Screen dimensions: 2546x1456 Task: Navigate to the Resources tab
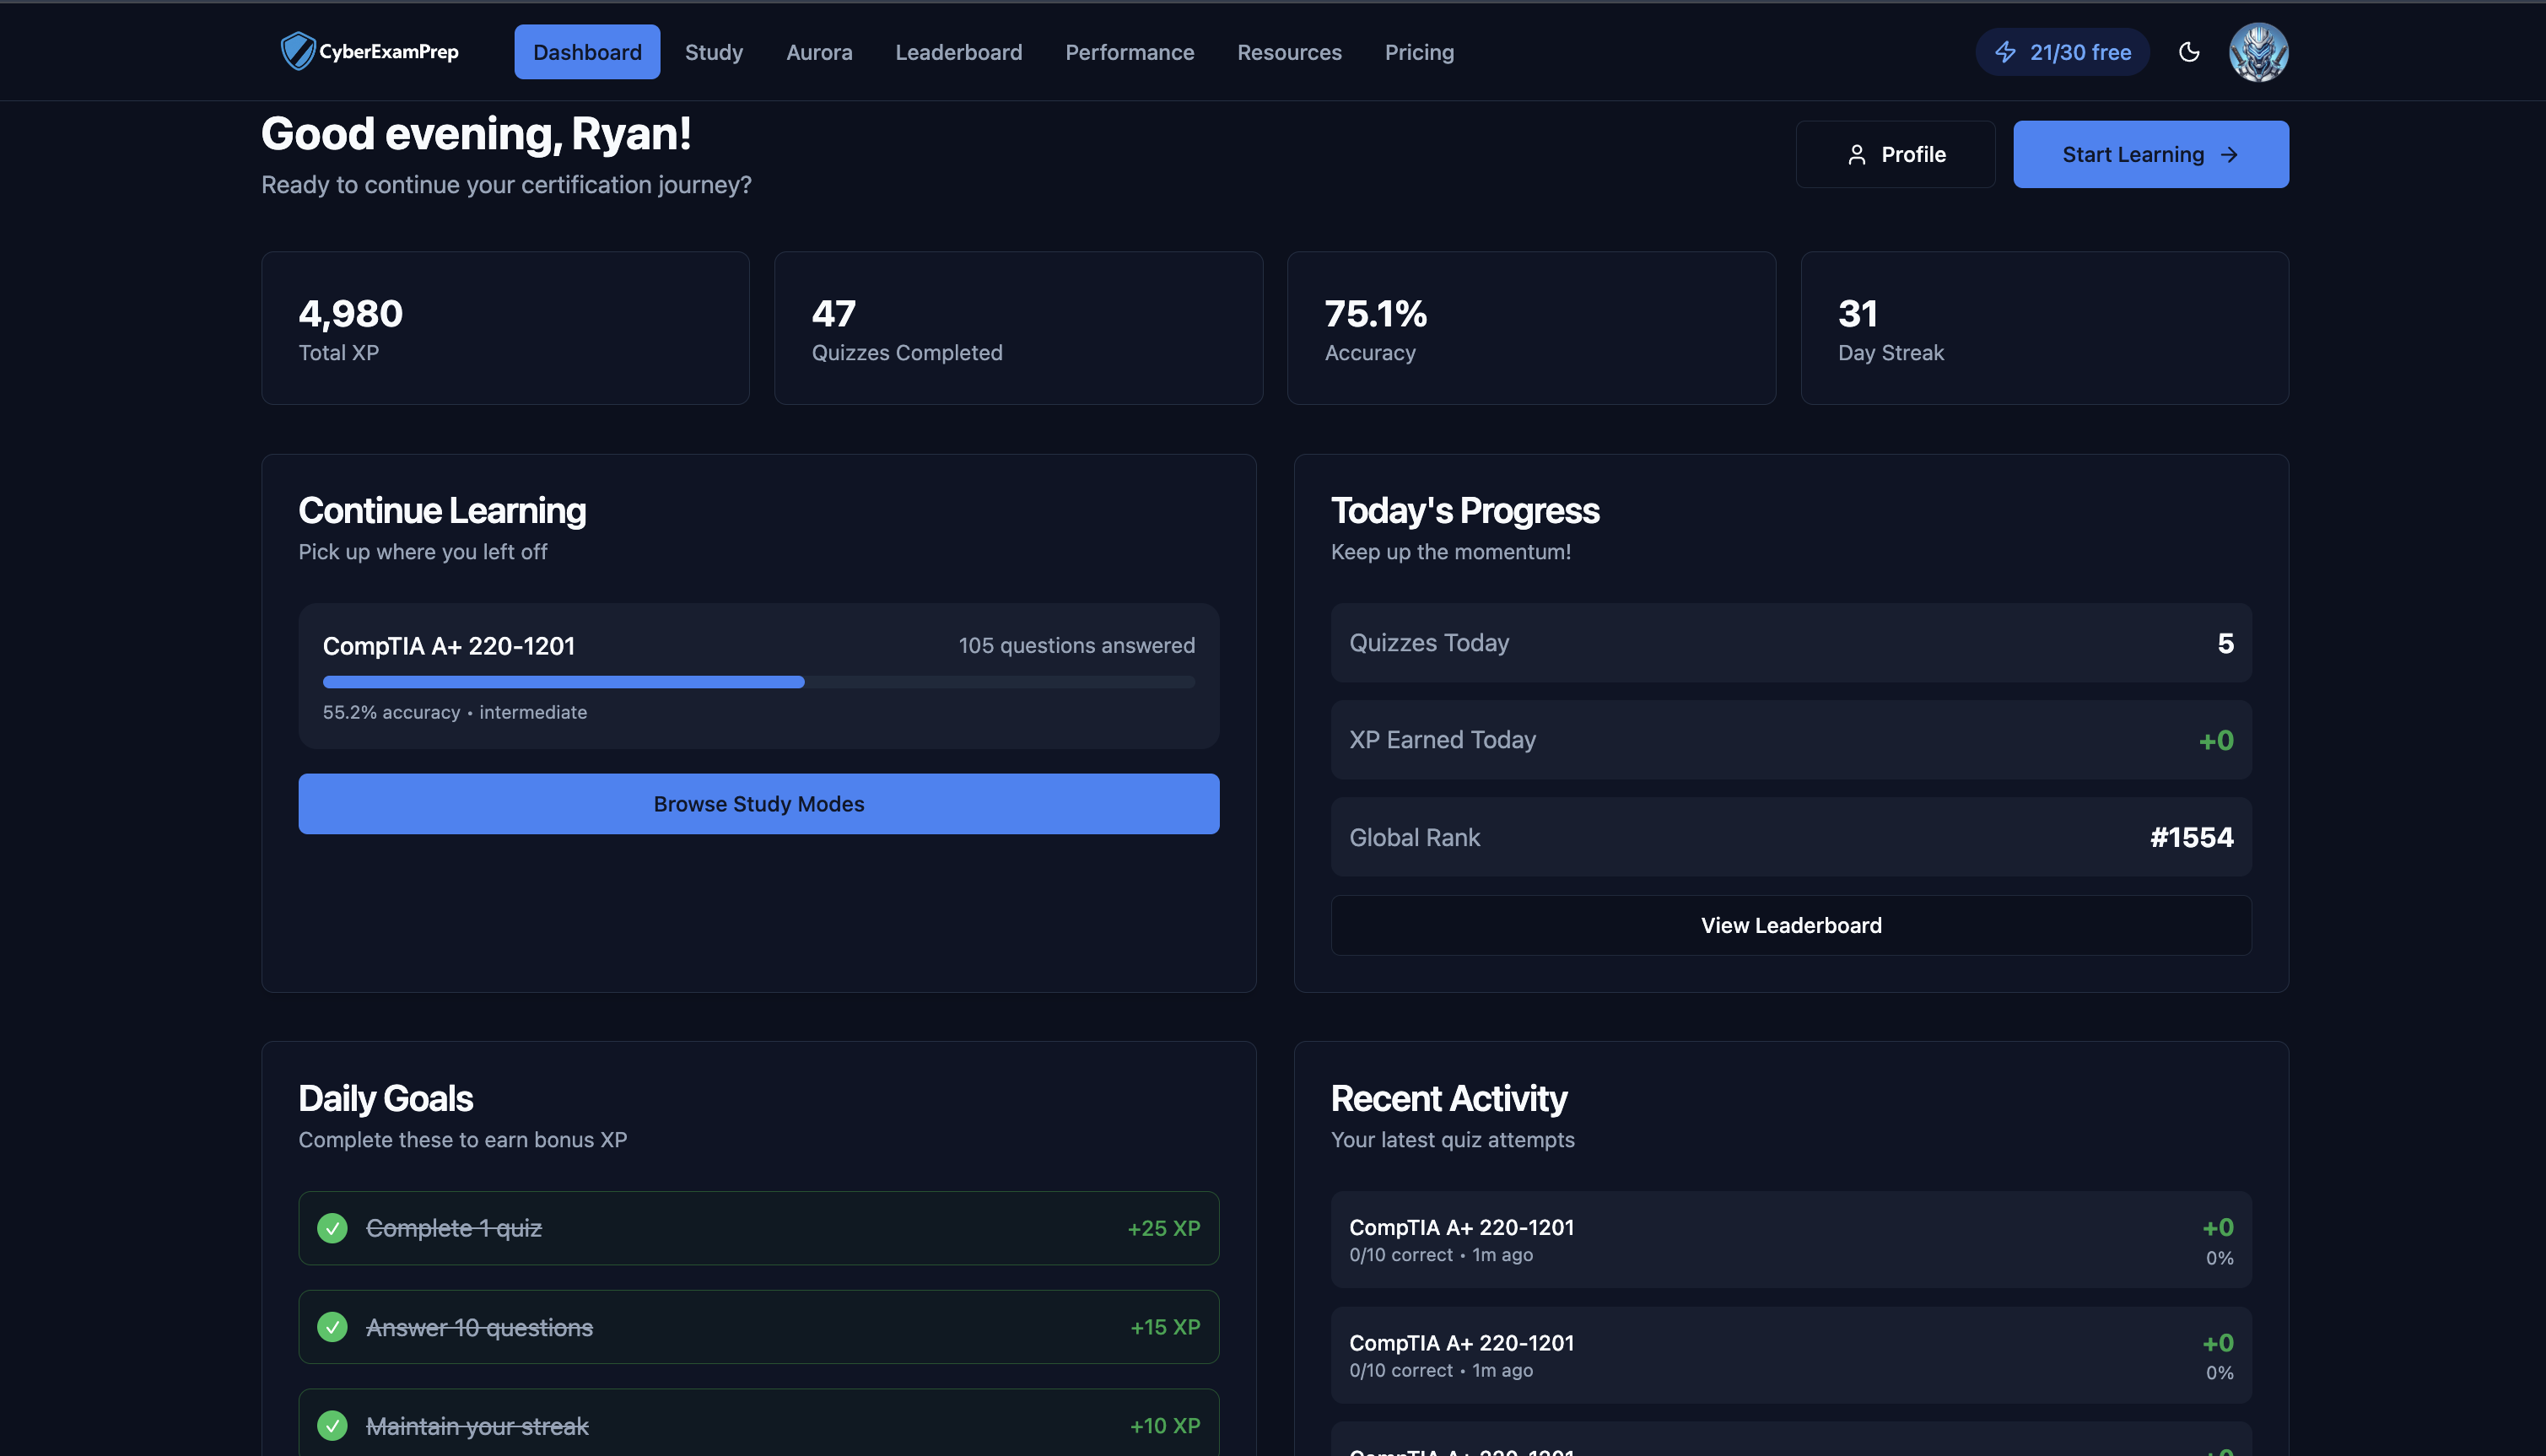click(1289, 52)
